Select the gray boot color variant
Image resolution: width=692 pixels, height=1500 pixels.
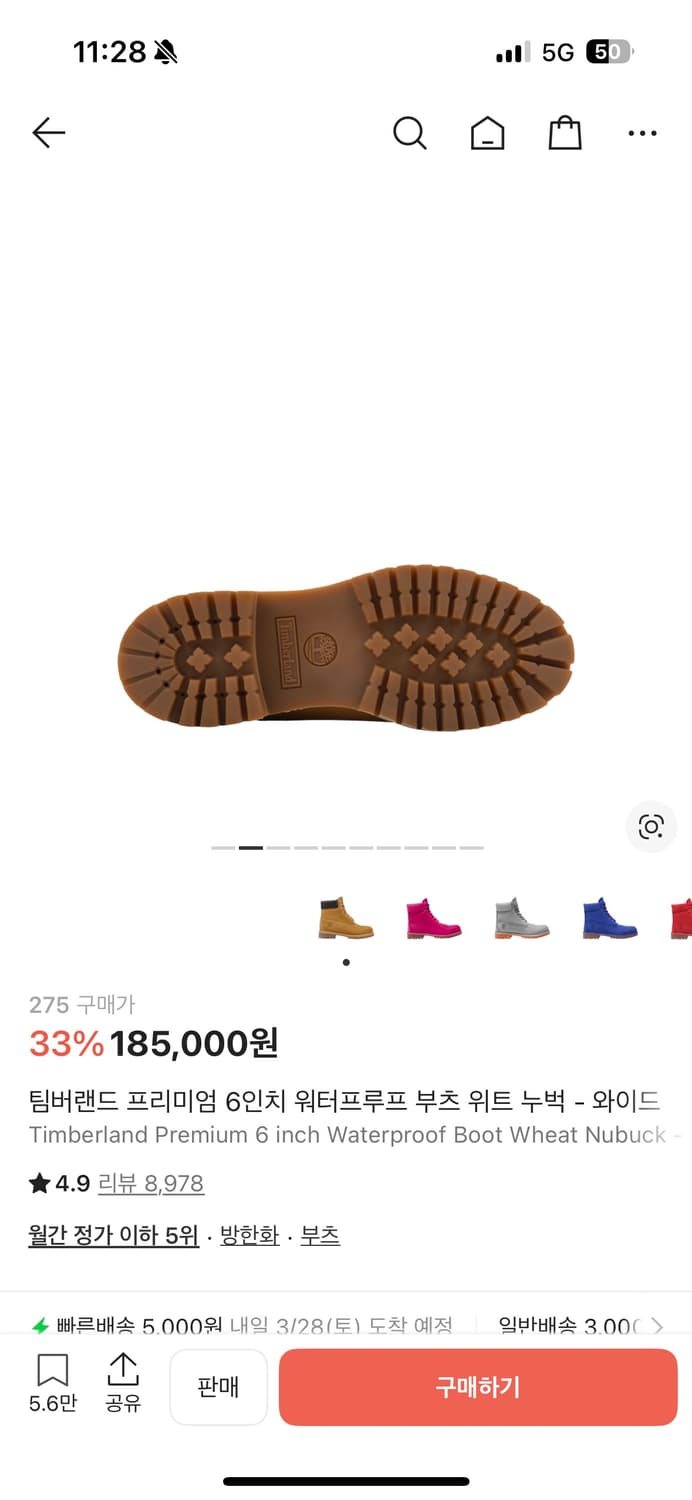pos(522,918)
